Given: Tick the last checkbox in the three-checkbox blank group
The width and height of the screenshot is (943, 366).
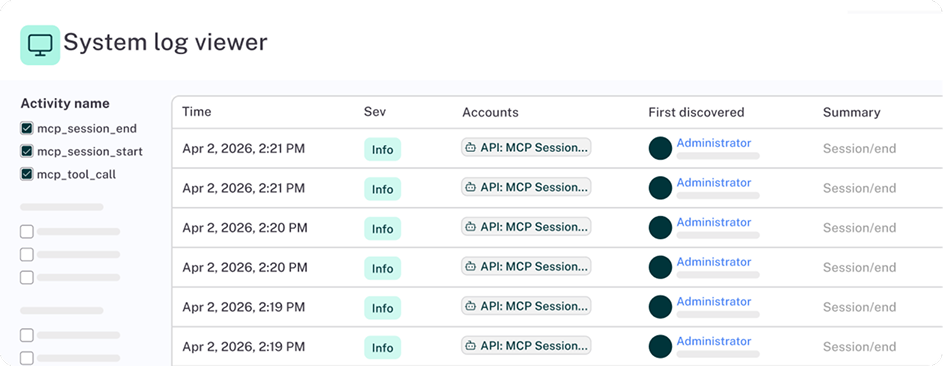Looking at the screenshot, I should pos(26,278).
